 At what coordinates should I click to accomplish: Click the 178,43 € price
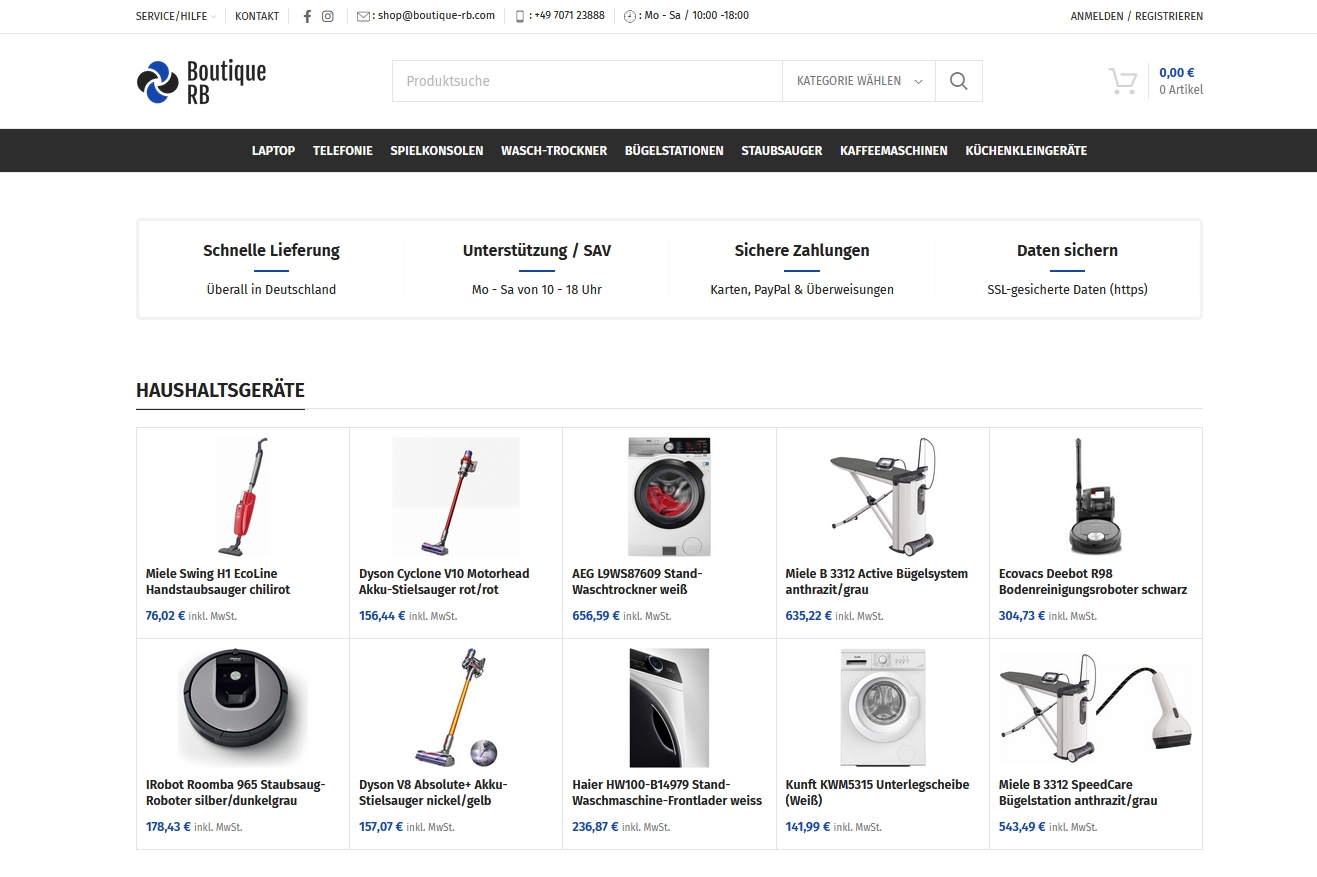(x=169, y=827)
